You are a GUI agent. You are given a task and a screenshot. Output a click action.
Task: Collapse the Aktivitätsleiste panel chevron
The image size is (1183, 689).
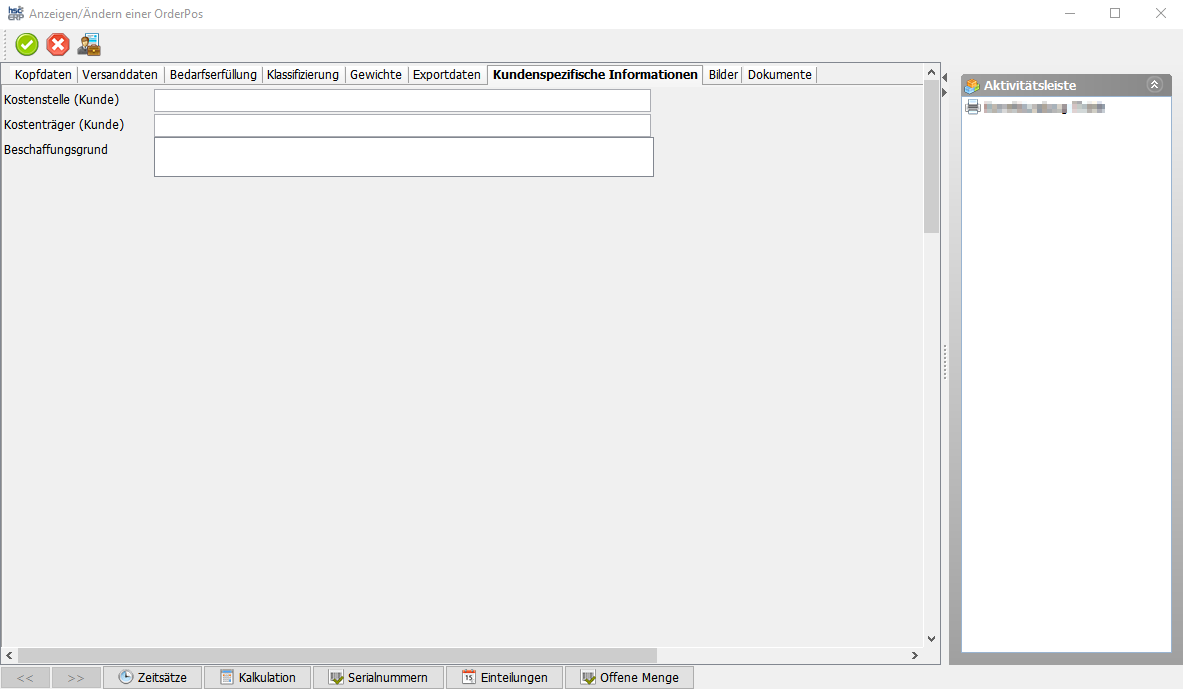1154,85
